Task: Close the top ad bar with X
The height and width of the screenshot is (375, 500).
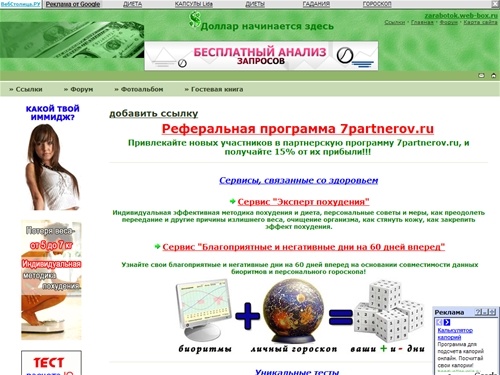Action: pyautogui.click(x=496, y=4)
